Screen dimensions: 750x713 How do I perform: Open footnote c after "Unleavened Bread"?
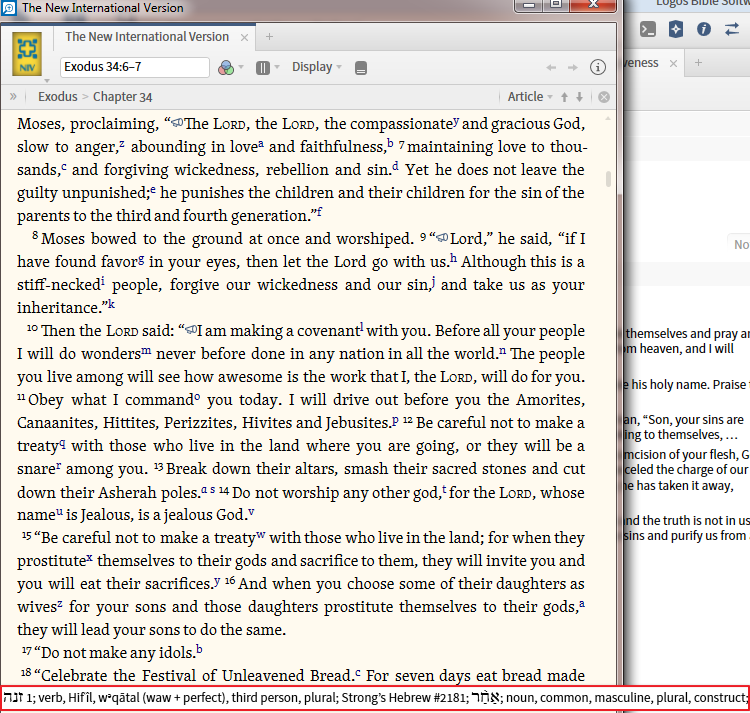point(358,673)
